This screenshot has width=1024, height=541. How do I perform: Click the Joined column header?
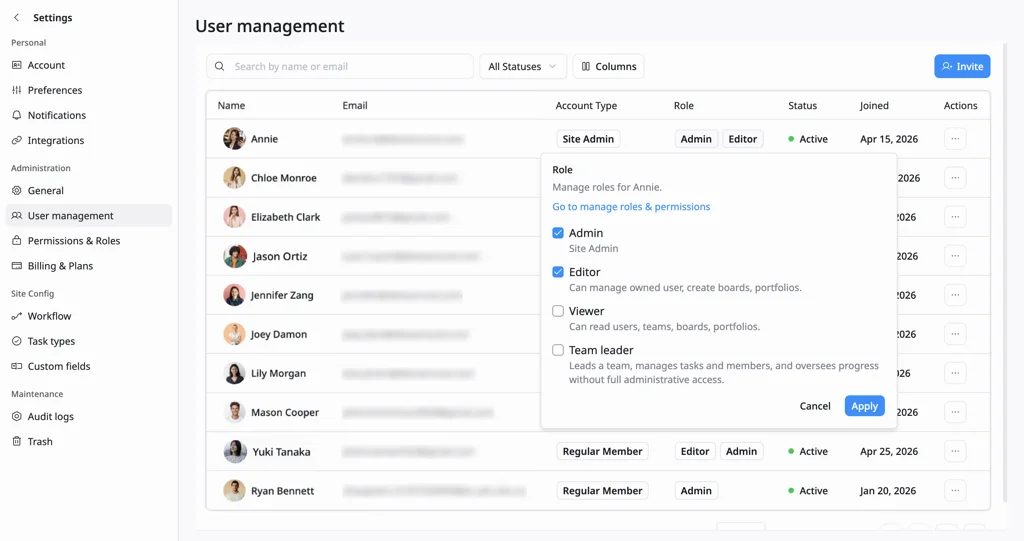coord(874,105)
